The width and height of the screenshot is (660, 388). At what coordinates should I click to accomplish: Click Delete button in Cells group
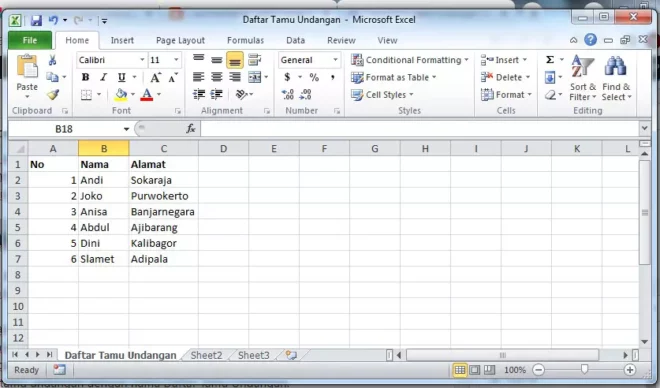coord(505,77)
